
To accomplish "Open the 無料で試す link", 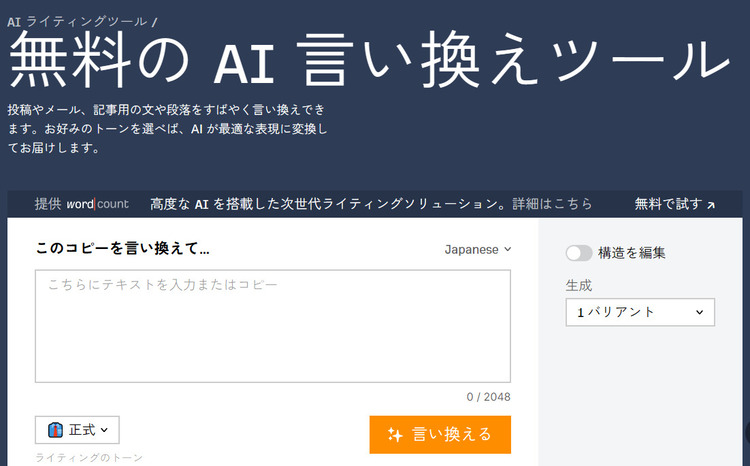I will click(674, 204).
